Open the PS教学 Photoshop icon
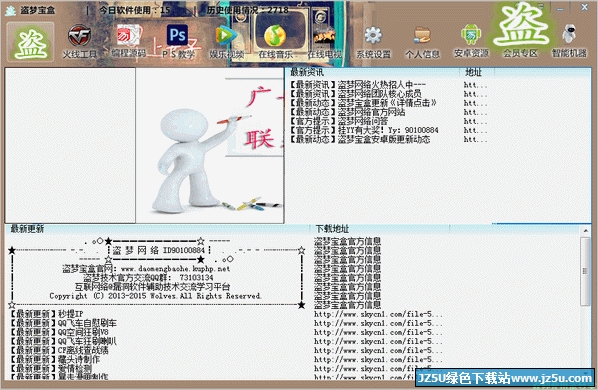 click(178, 42)
